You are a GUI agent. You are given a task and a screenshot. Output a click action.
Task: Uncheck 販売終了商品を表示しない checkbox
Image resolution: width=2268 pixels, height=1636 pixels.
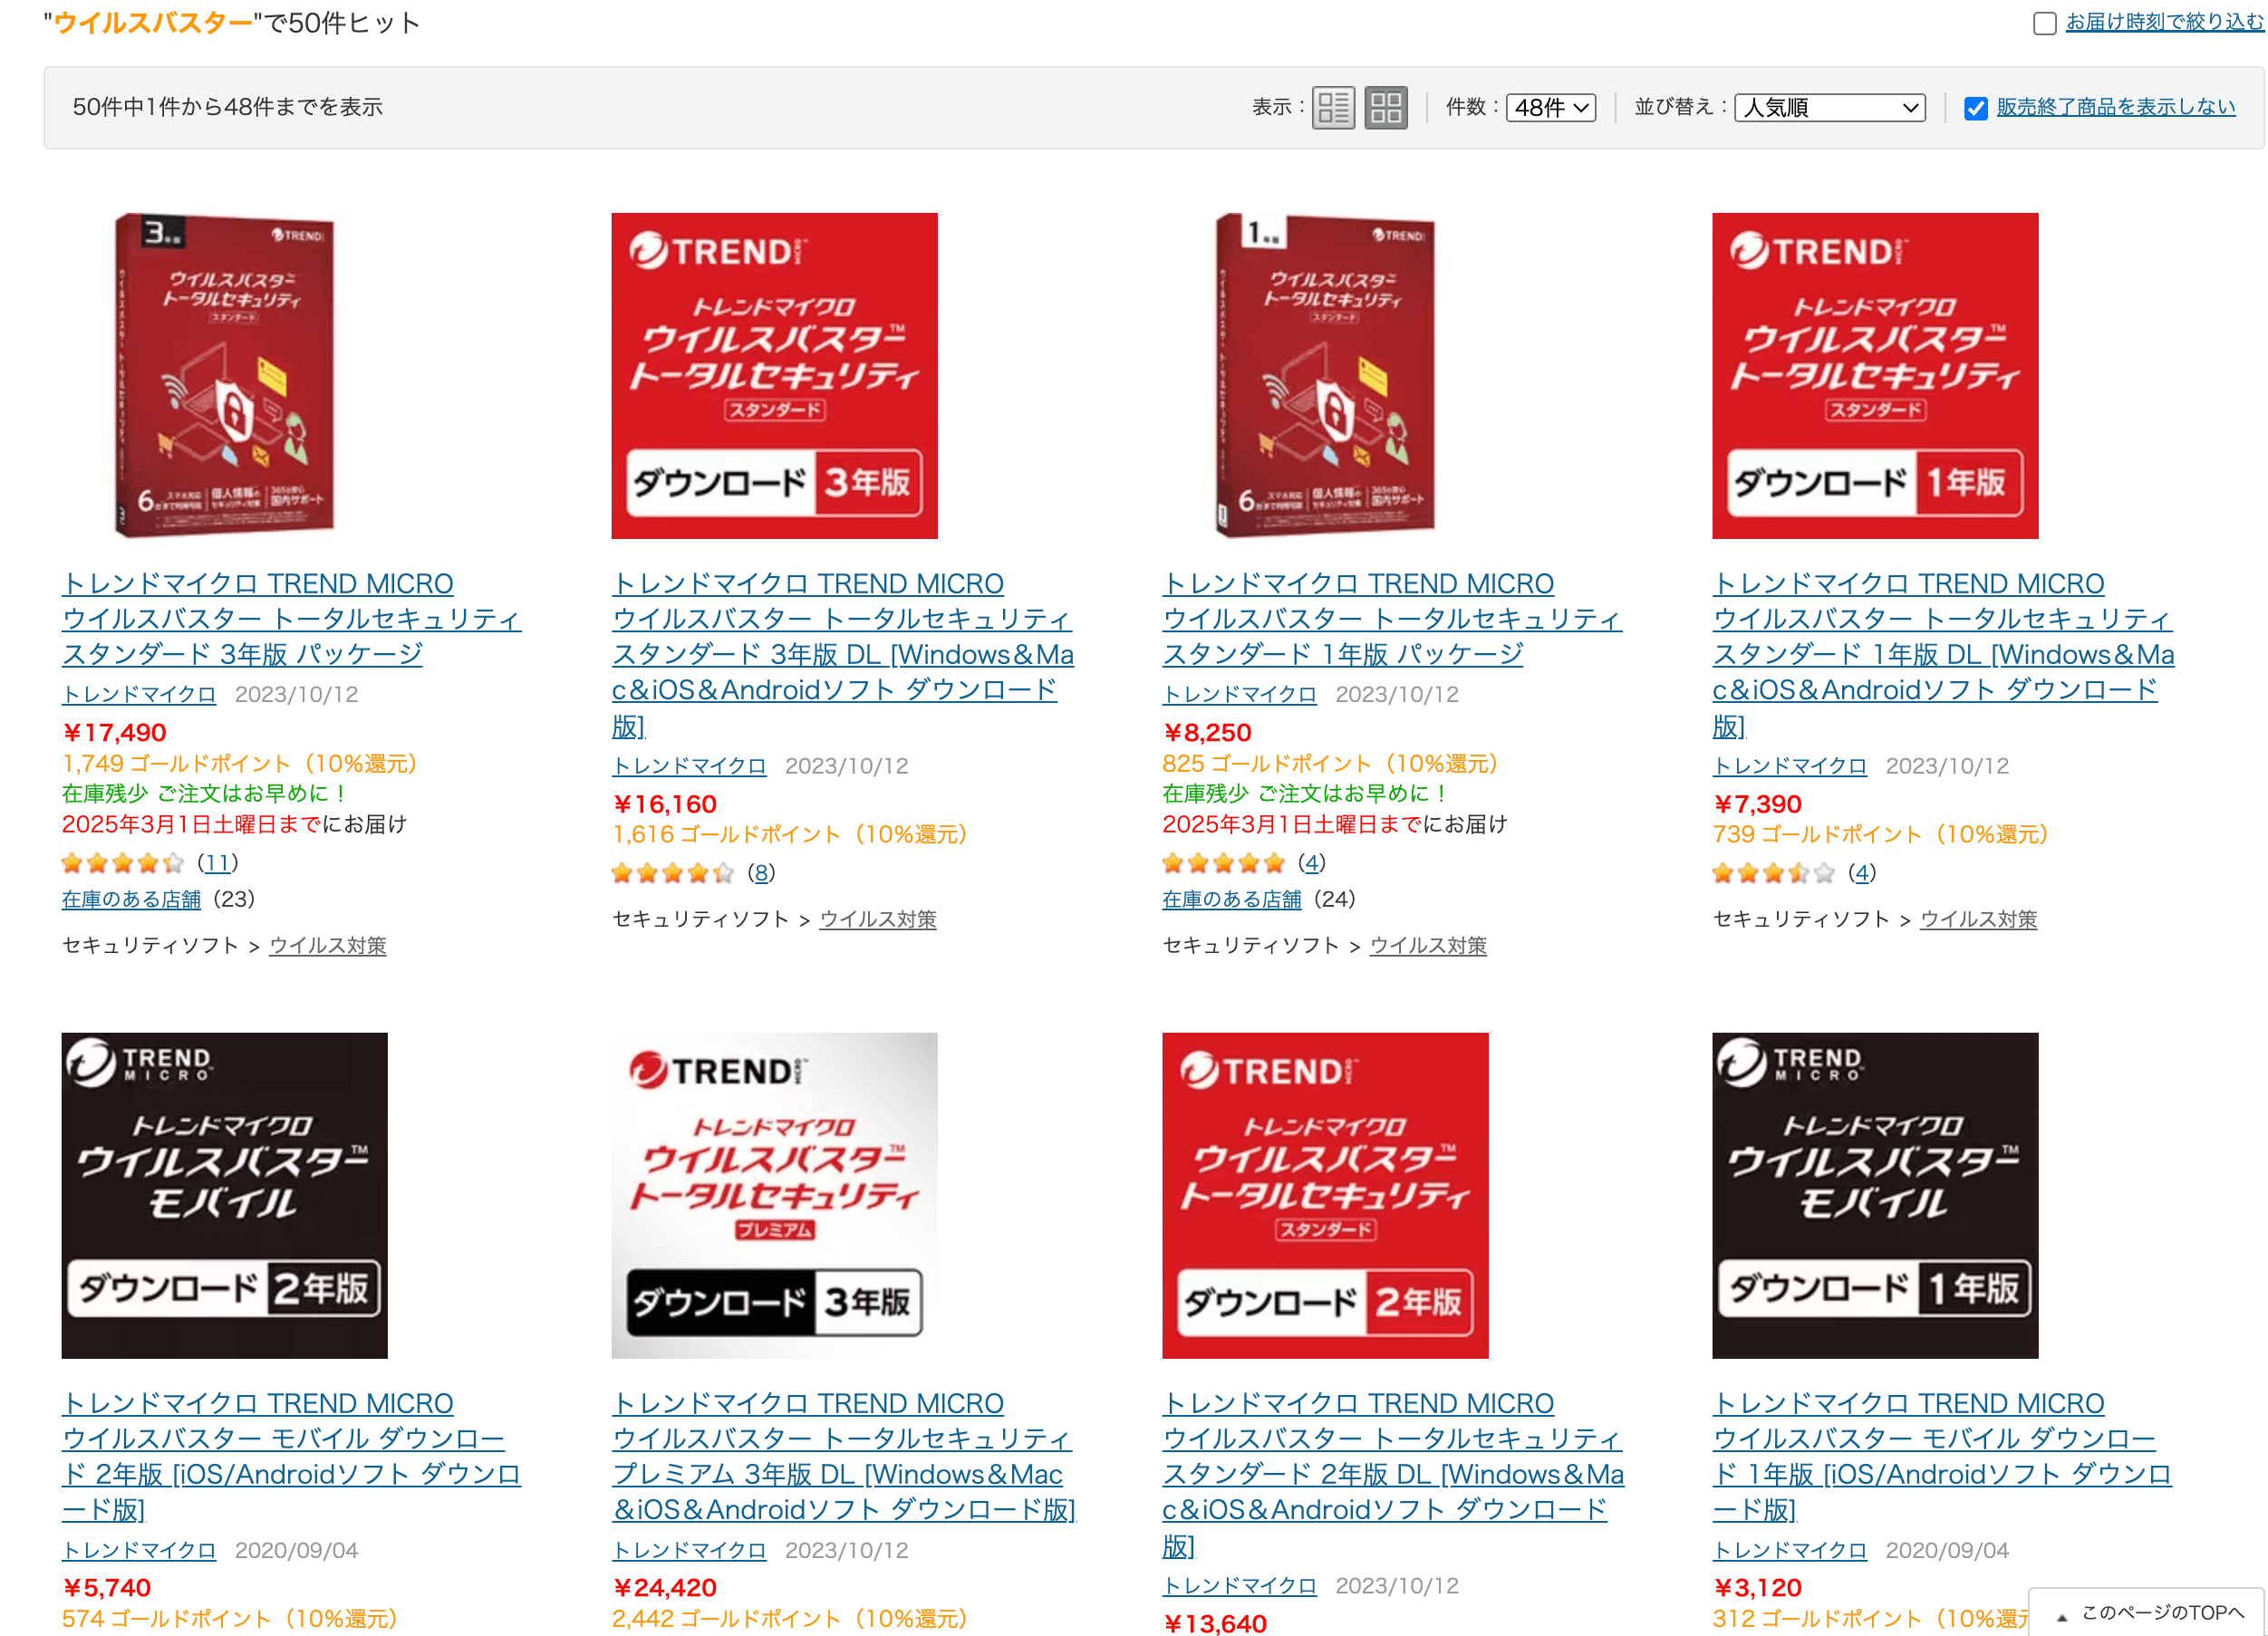click(1975, 108)
